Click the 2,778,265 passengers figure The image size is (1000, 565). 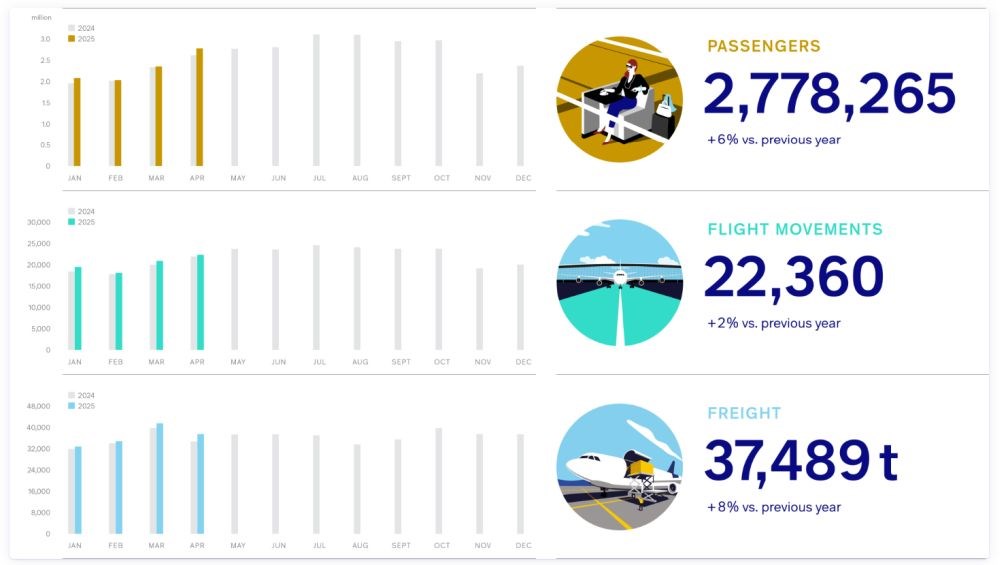[830, 94]
